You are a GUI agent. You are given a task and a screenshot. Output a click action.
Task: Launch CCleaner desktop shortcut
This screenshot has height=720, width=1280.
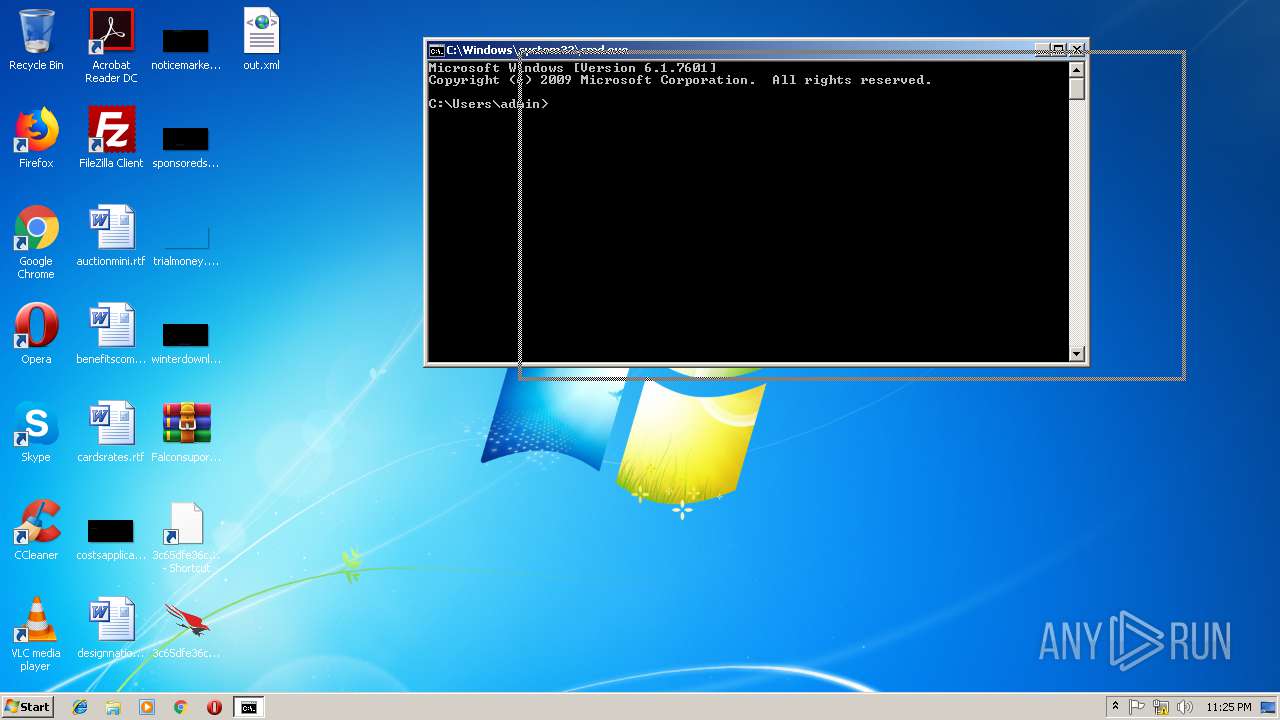tap(36, 530)
